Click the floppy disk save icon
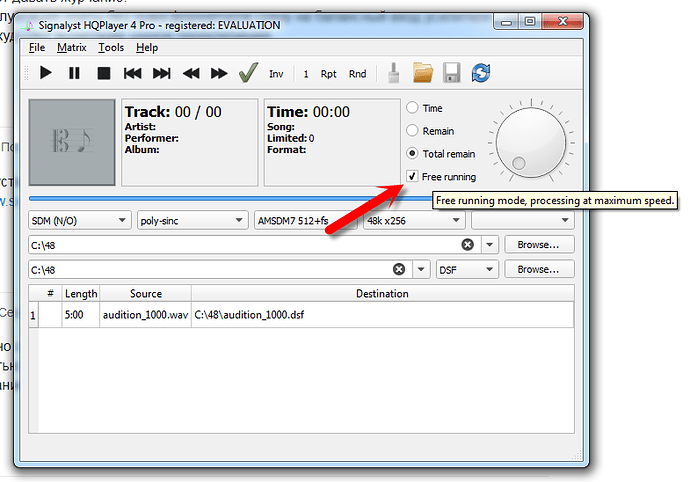690x482 pixels. pyautogui.click(x=451, y=73)
